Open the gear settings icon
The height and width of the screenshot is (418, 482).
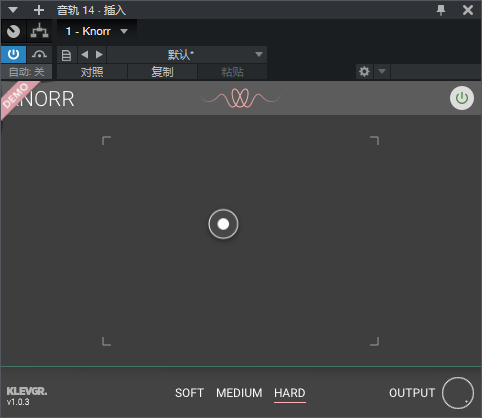364,71
